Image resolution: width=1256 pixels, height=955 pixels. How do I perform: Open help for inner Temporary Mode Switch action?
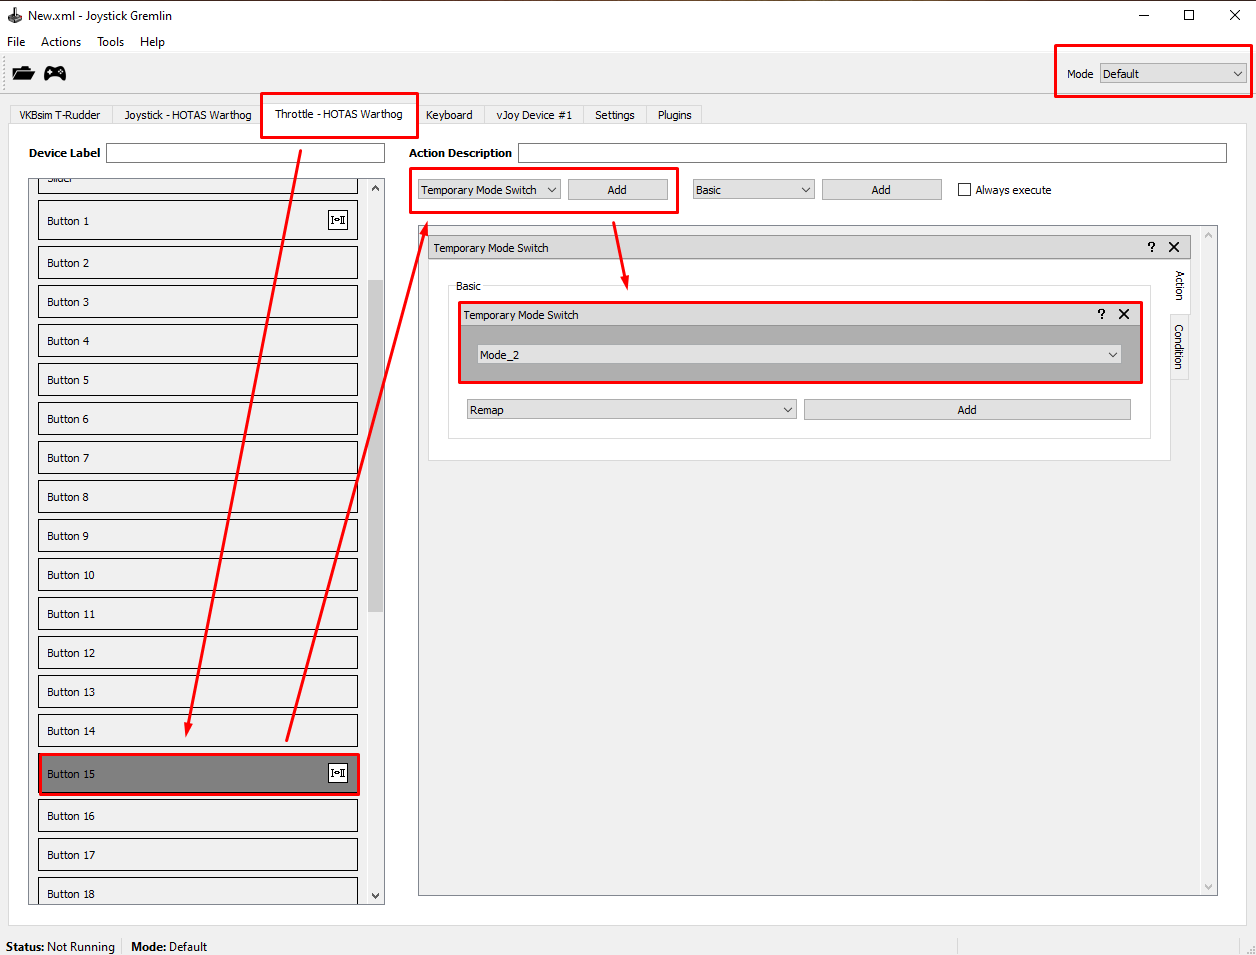coord(1101,314)
